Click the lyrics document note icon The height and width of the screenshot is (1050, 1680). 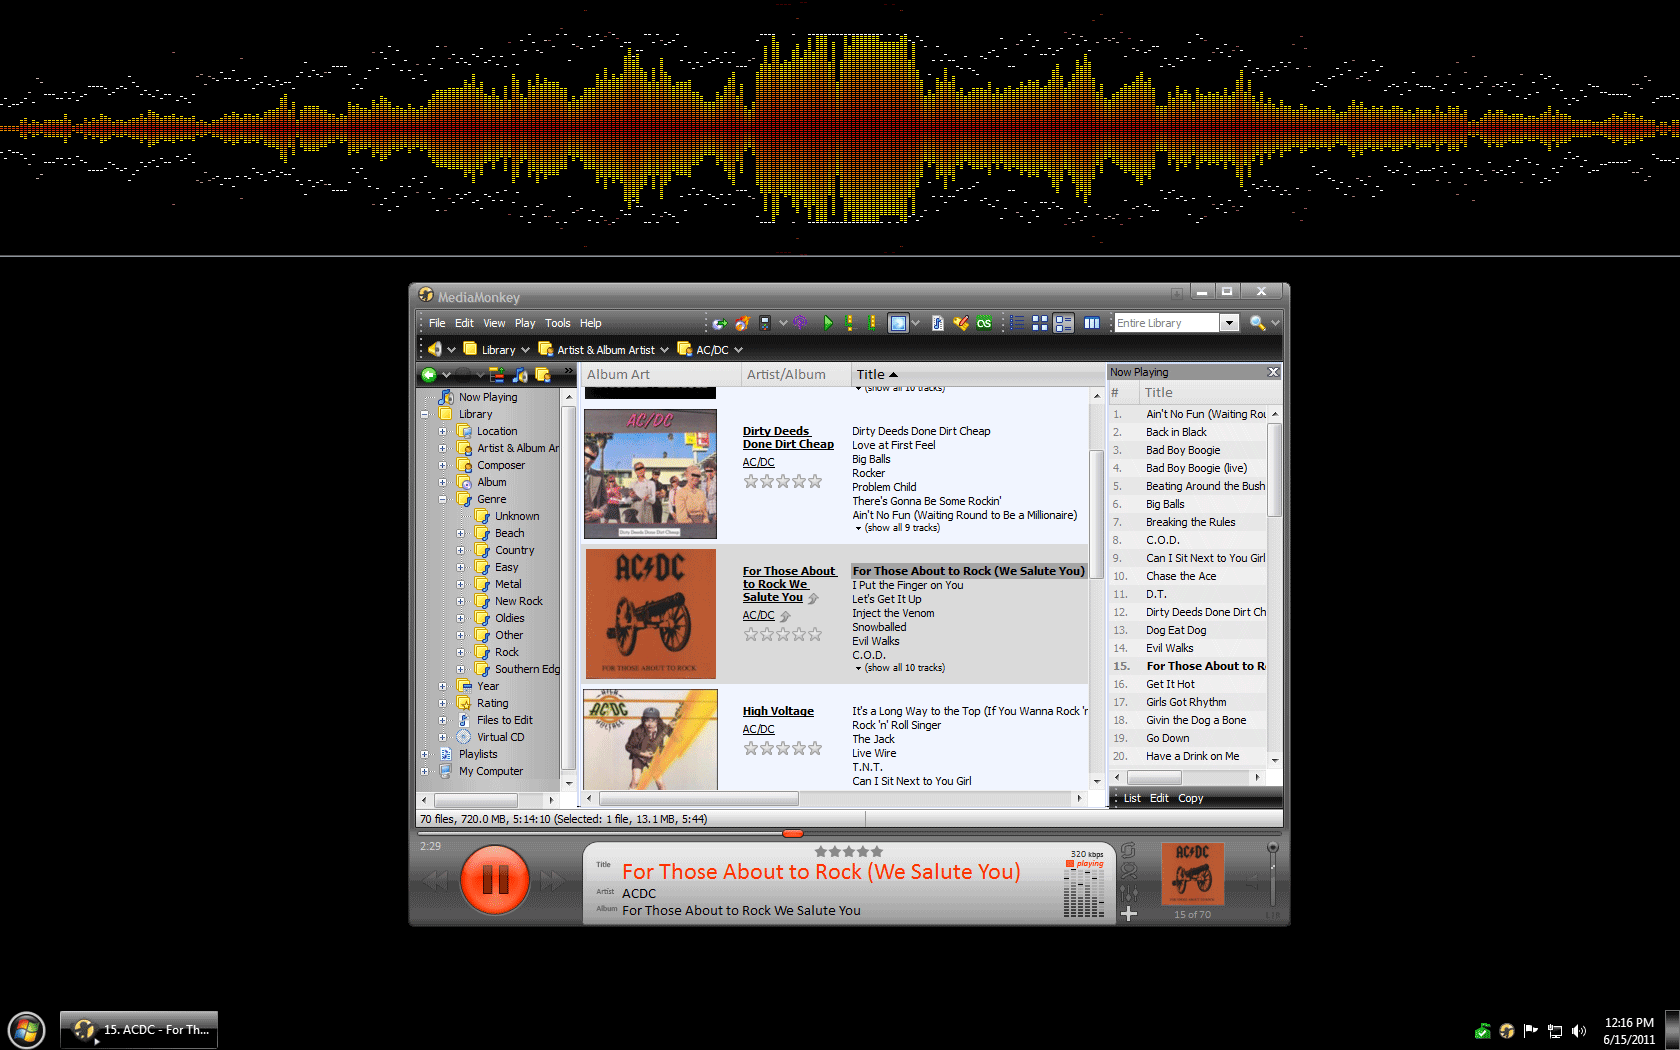937,323
